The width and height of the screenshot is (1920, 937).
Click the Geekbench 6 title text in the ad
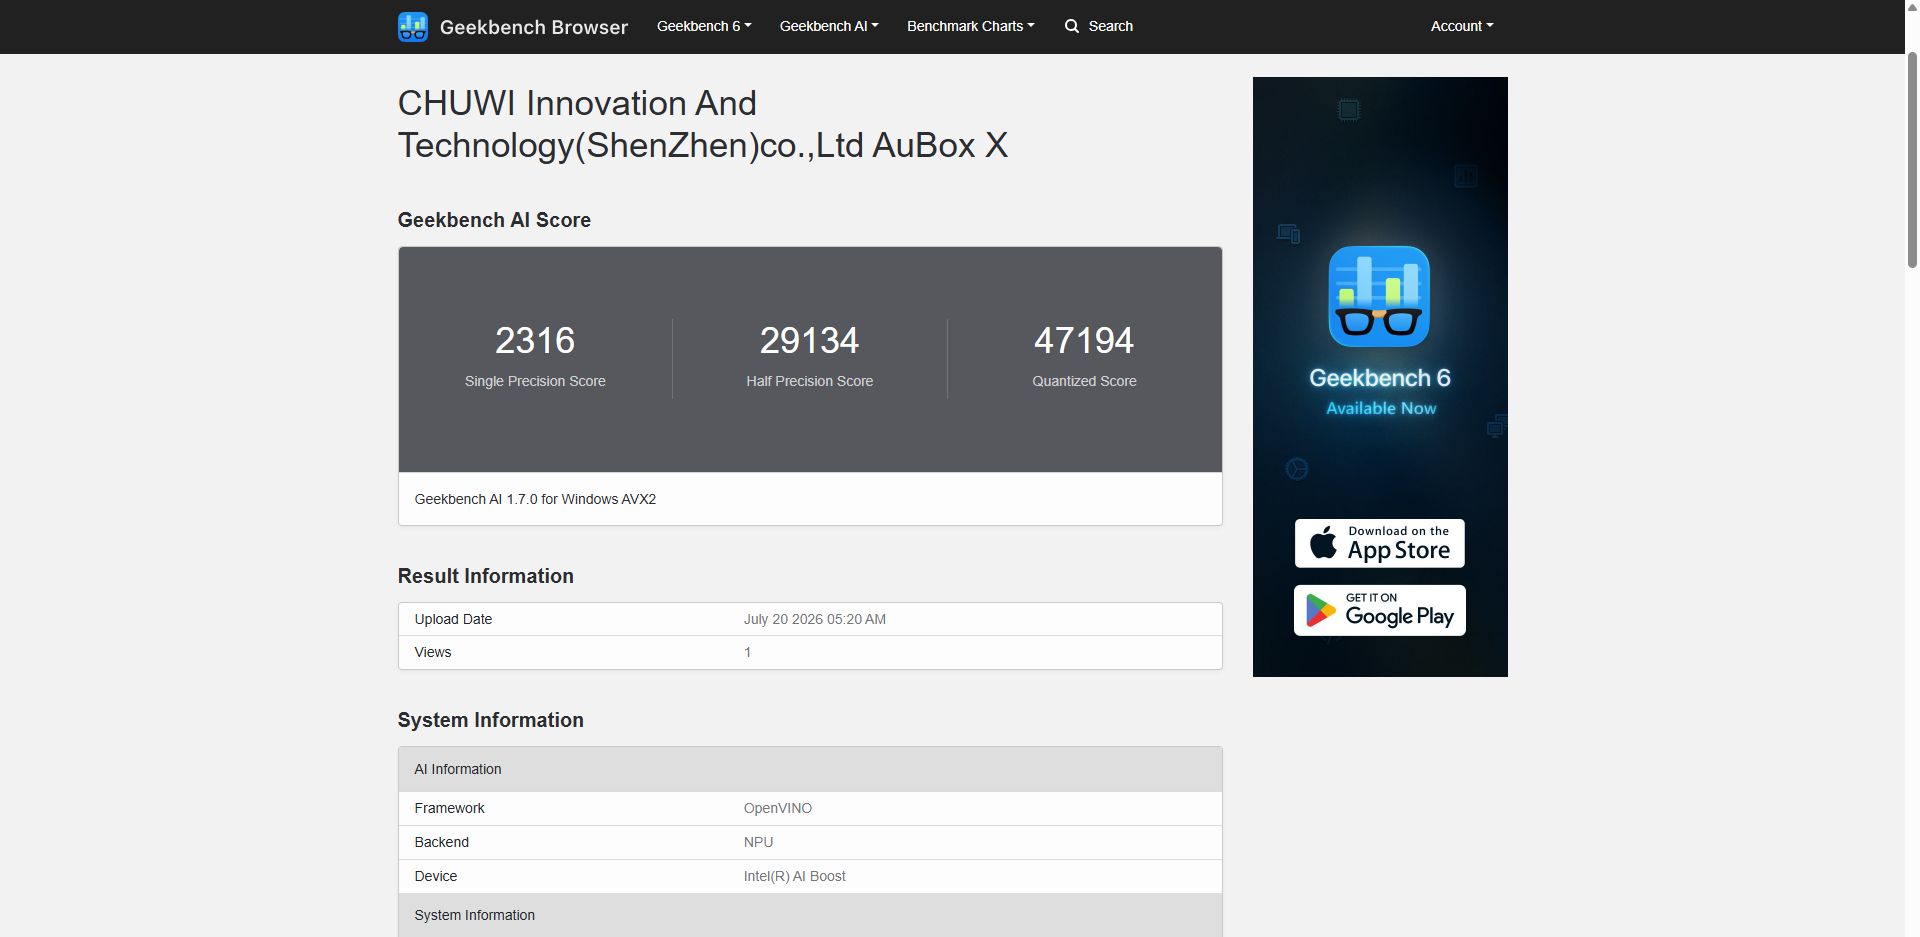[1380, 378]
